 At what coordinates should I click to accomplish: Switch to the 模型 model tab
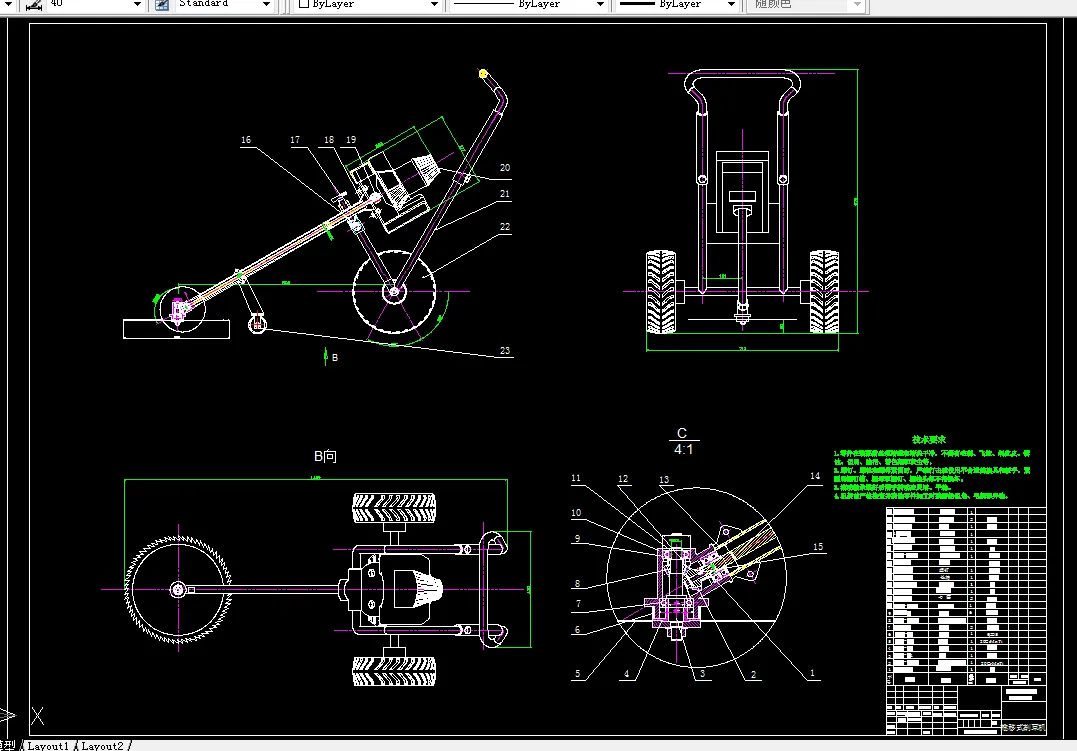[8, 746]
